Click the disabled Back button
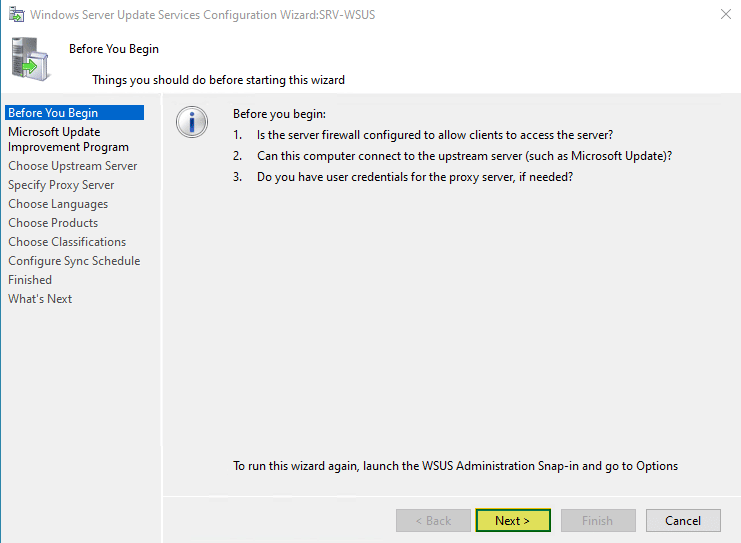This screenshot has height=543, width=741. click(433, 520)
